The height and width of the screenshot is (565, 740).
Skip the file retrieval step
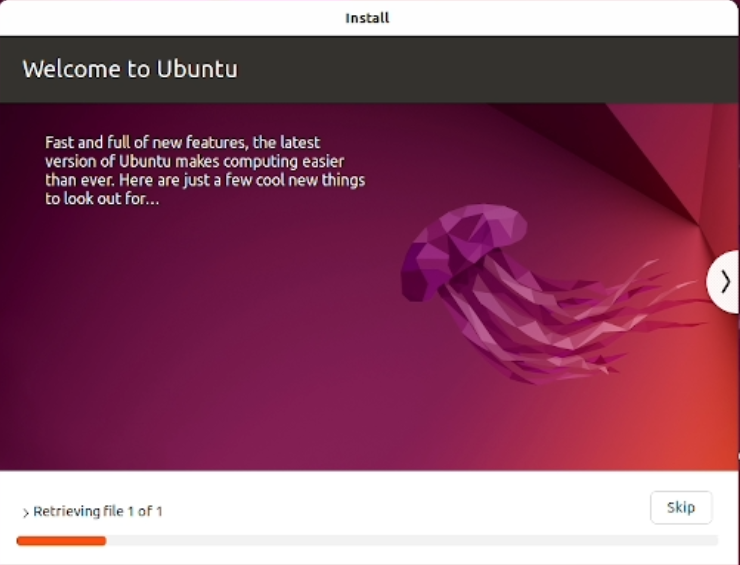coord(681,507)
